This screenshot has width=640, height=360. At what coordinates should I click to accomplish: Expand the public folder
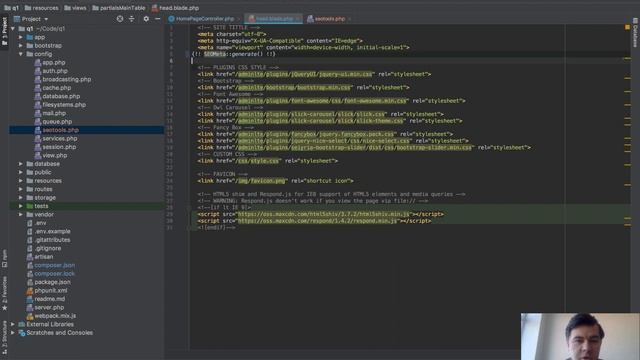pos(20,172)
